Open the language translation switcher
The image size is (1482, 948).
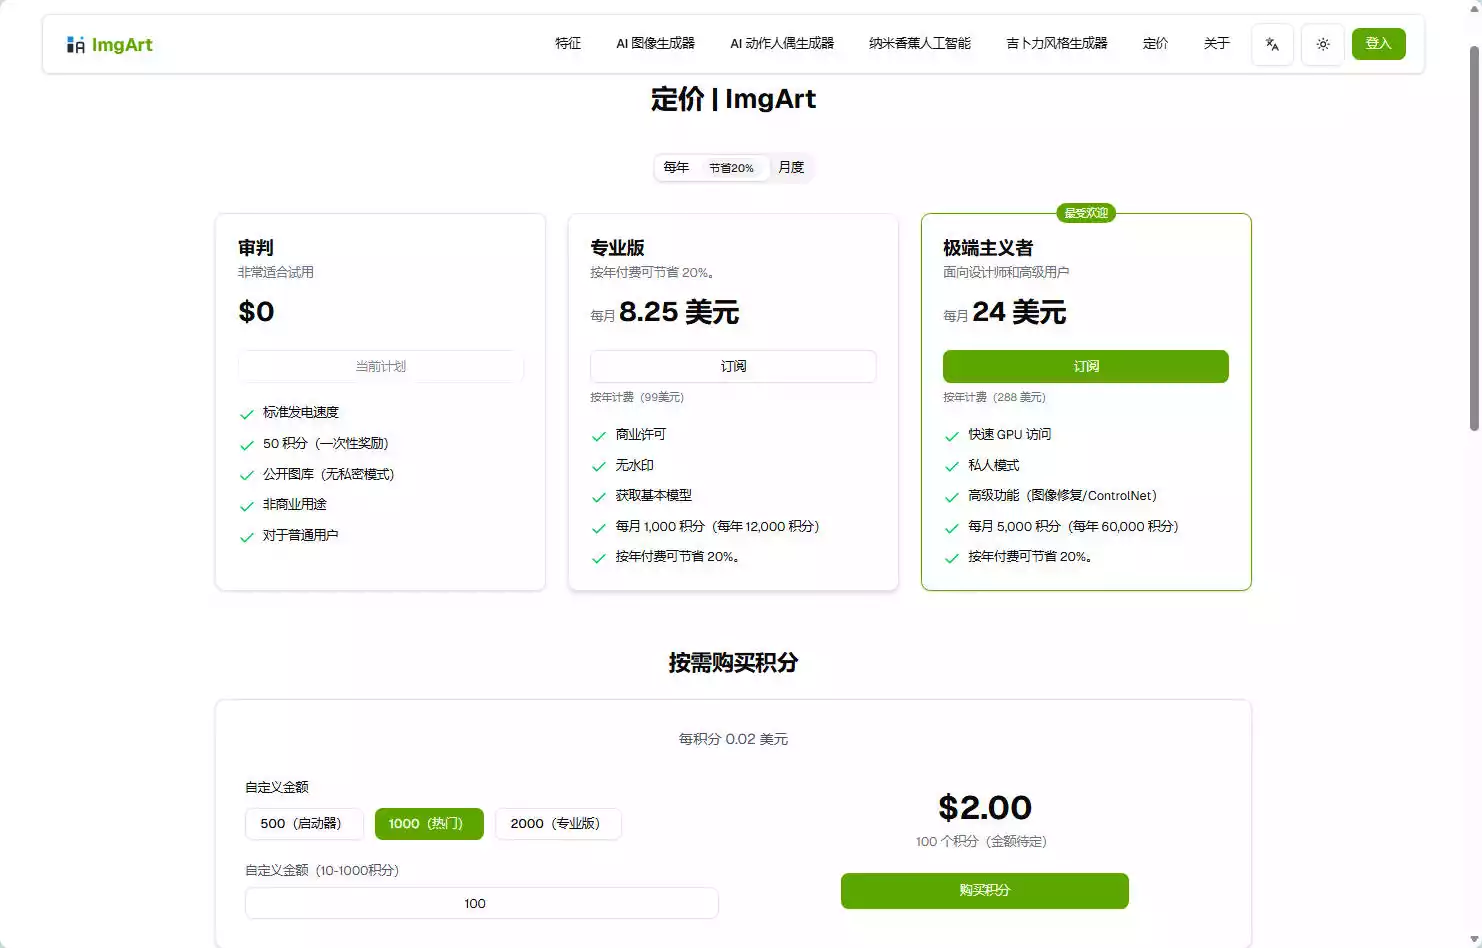pos(1272,44)
